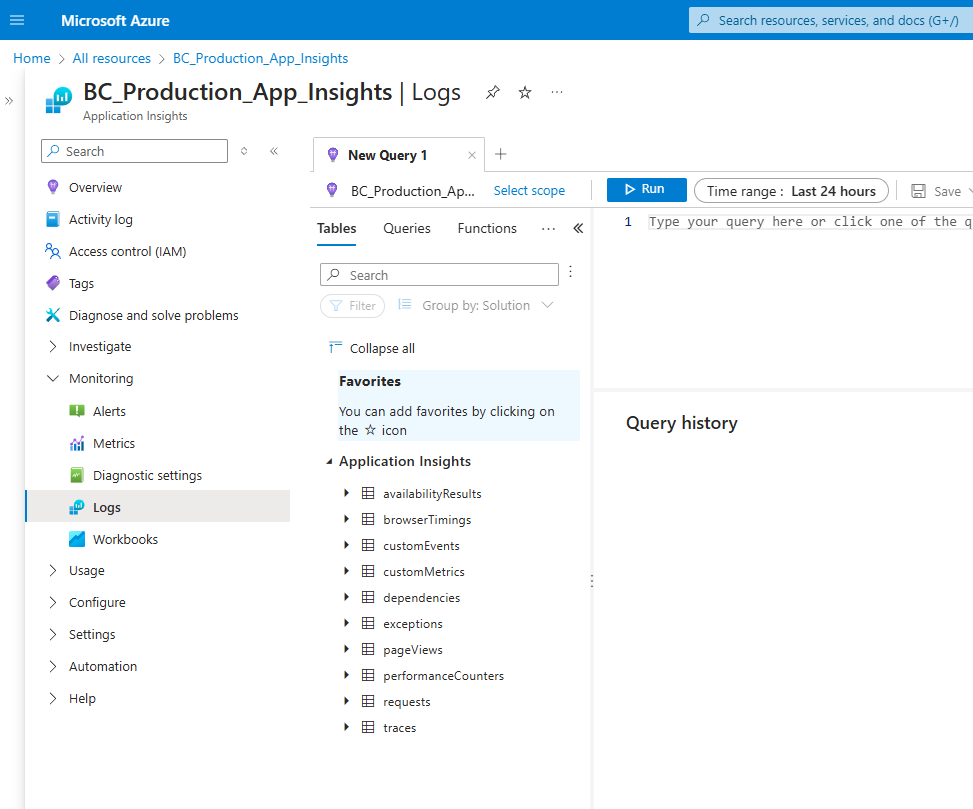Open Access control (IAM)
973x809 pixels.
[x=127, y=251]
